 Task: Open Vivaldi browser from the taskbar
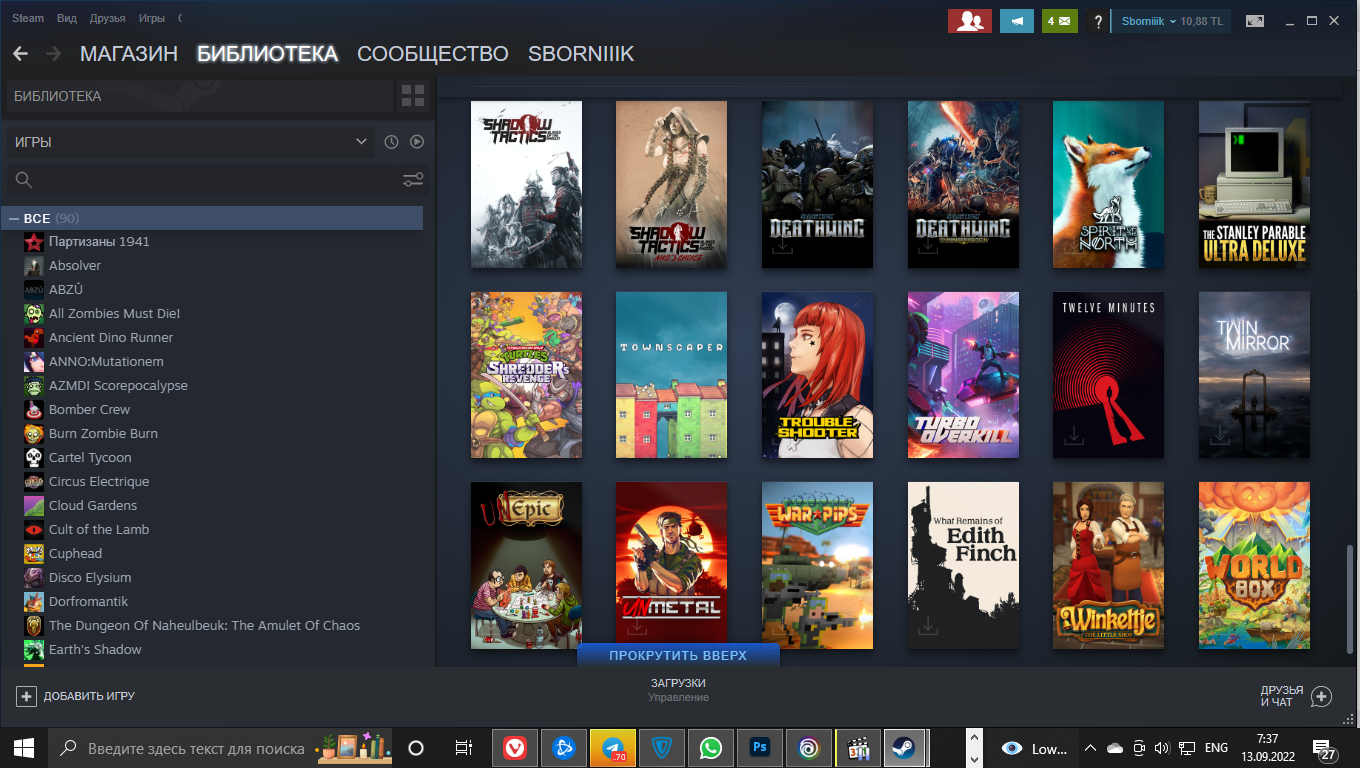pyautogui.click(x=515, y=748)
